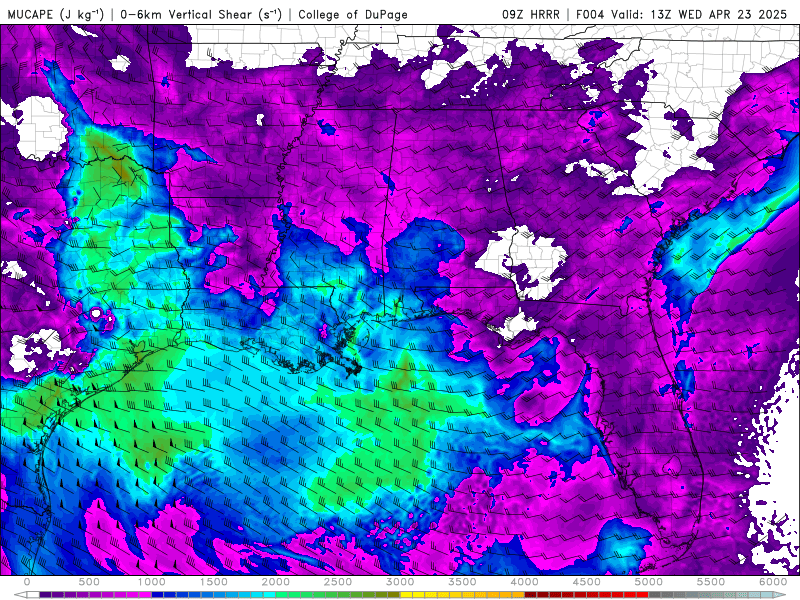
Task: Click the 4500 label on the color scale
Action: click(x=587, y=582)
